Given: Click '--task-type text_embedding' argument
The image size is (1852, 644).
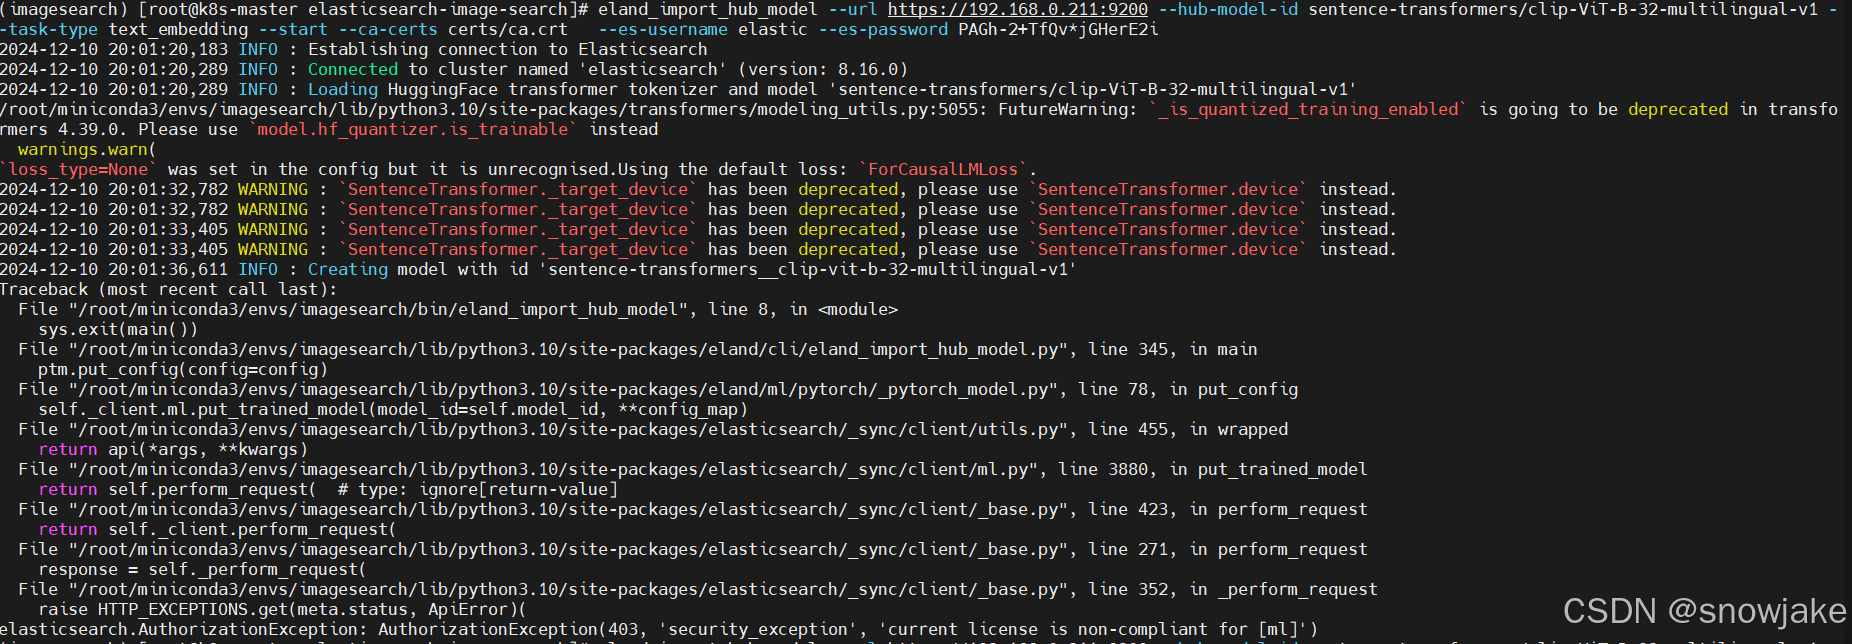Looking at the screenshot, I should pyautogui.click(x=123, y=30).
